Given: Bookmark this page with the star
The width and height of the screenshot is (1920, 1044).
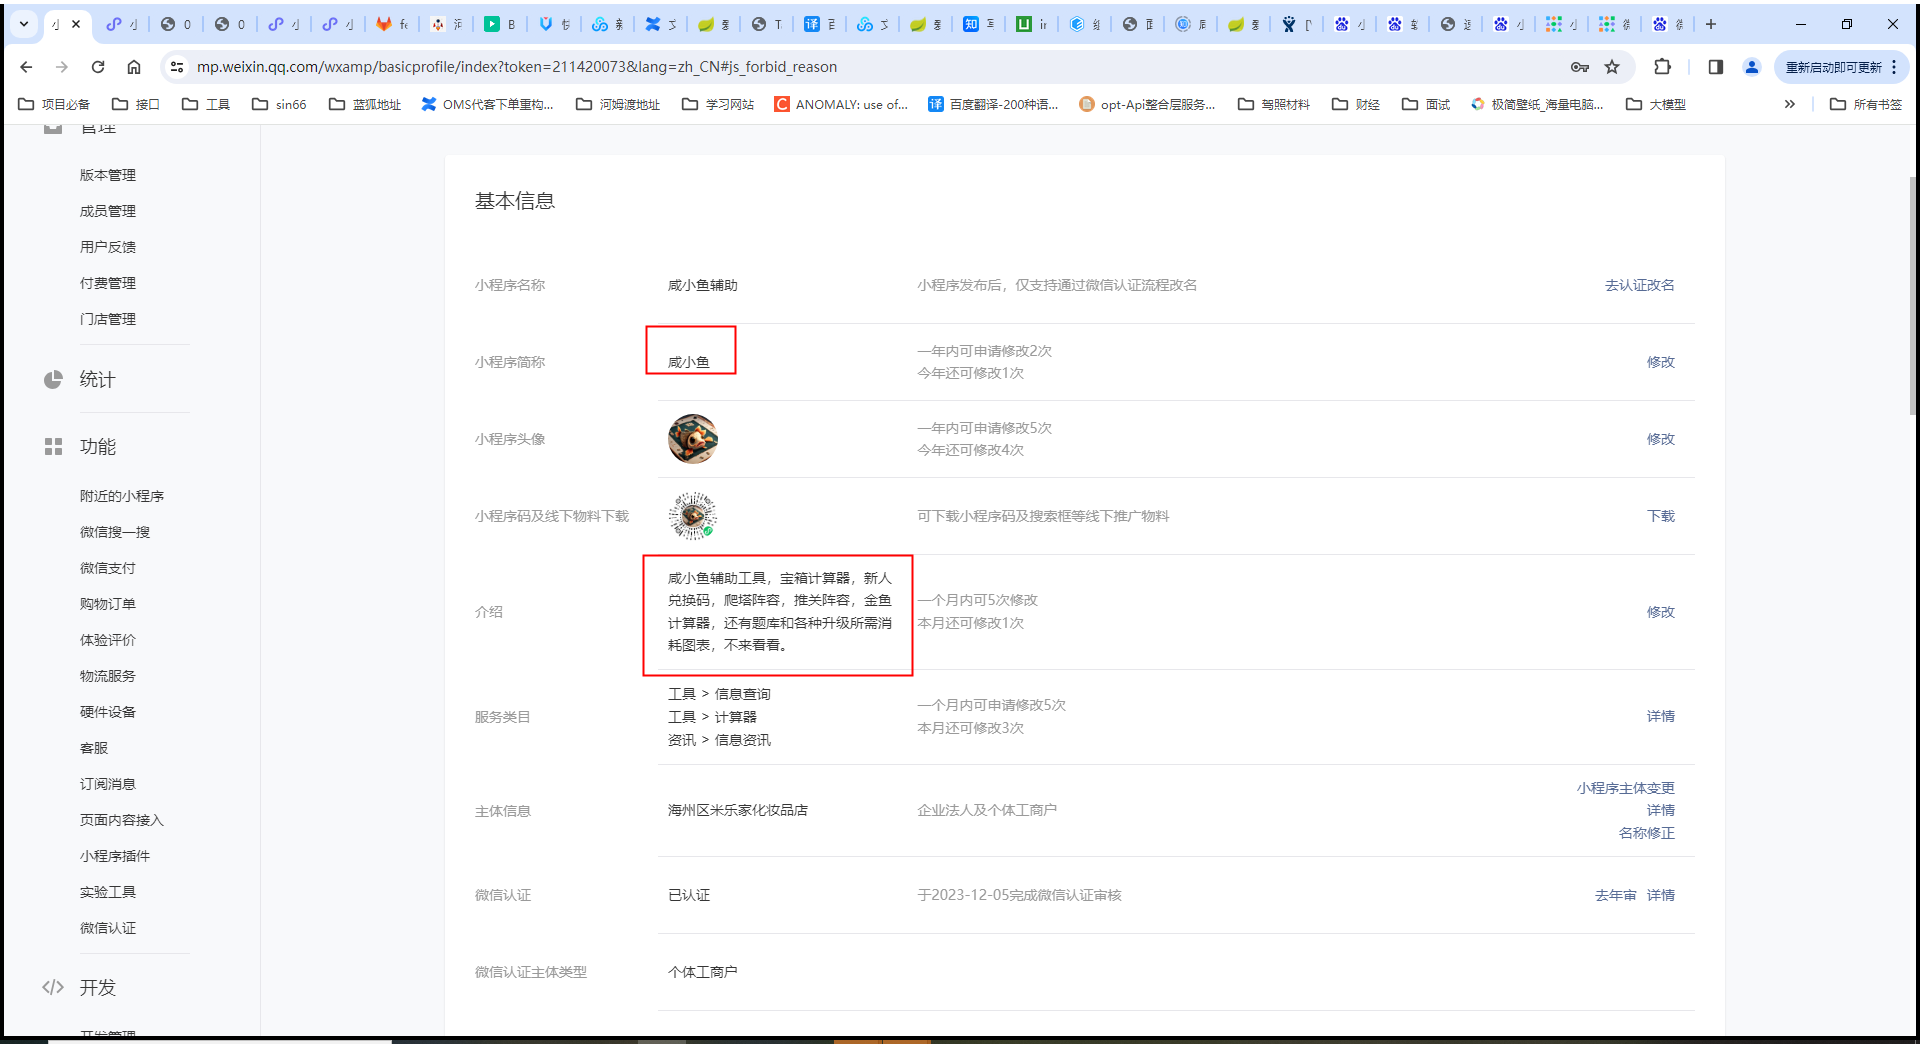Looking at the screenshot, I should [x=1612, y=67].
